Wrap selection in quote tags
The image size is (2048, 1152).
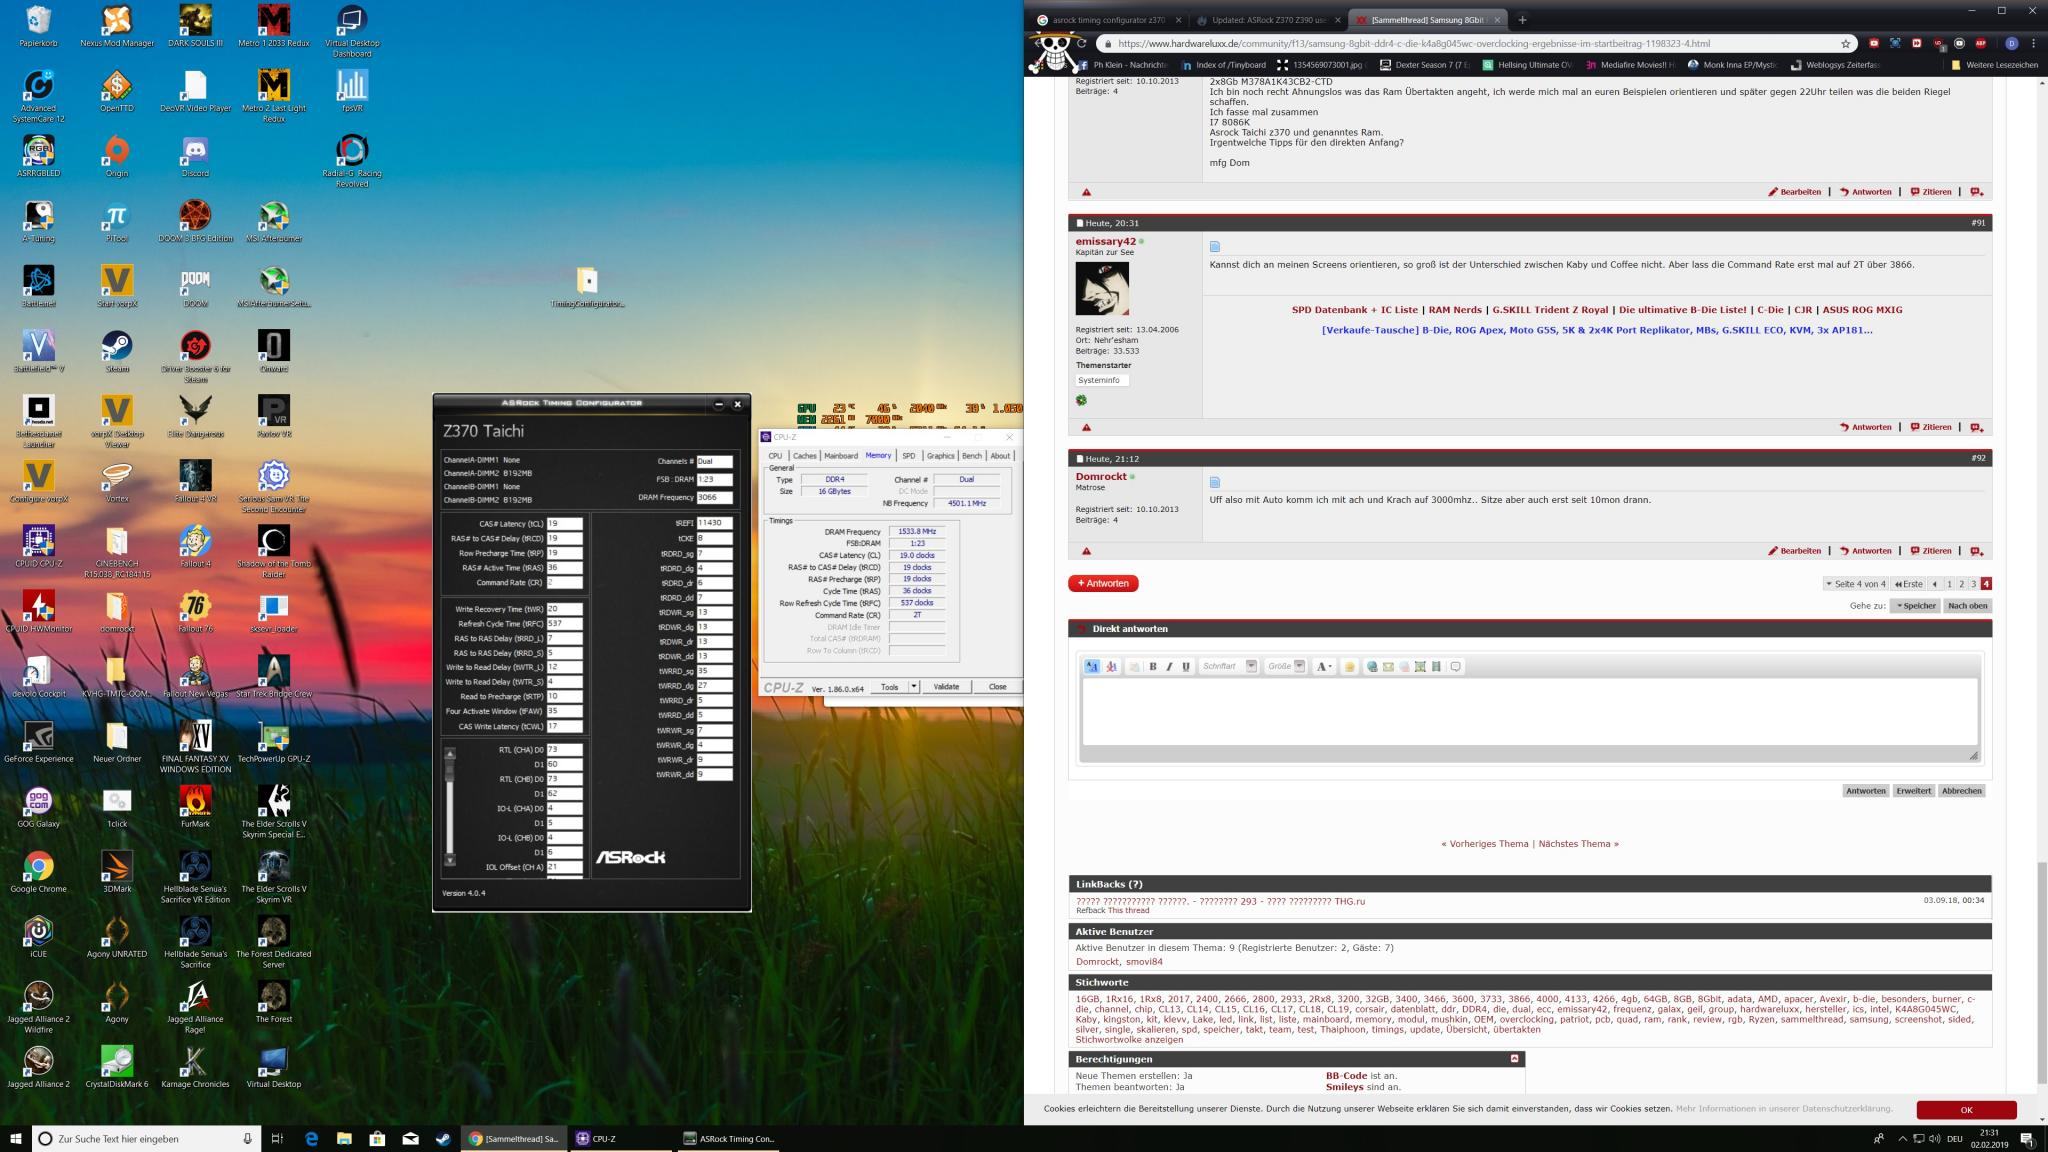[x=1456, y=667]
